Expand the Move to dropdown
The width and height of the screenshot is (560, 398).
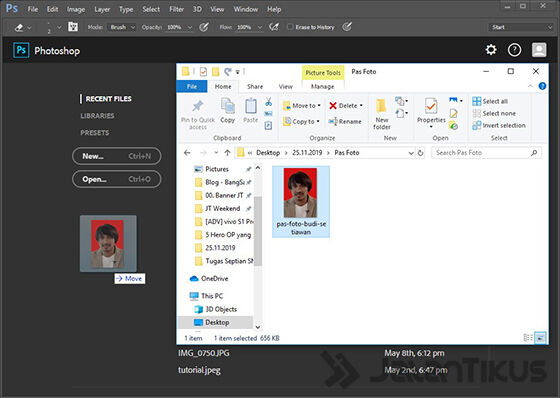tap(319, 106)
